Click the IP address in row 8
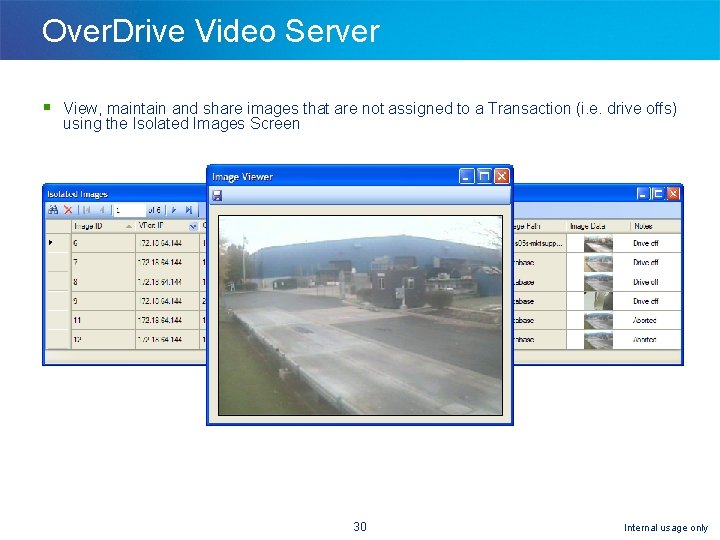The height and width of the screenshot is (540, 720). pyautogui.click(x=161, y=281)
